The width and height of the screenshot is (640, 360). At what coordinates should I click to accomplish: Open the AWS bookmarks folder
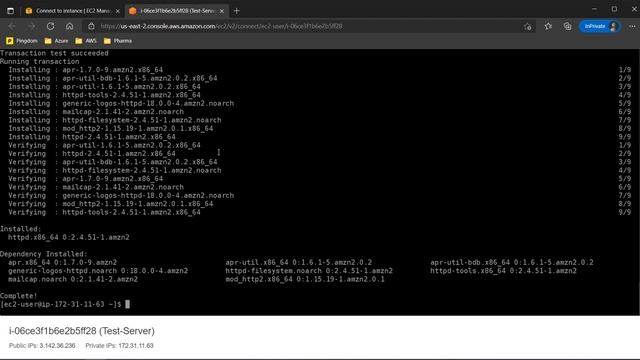[86, 41]
